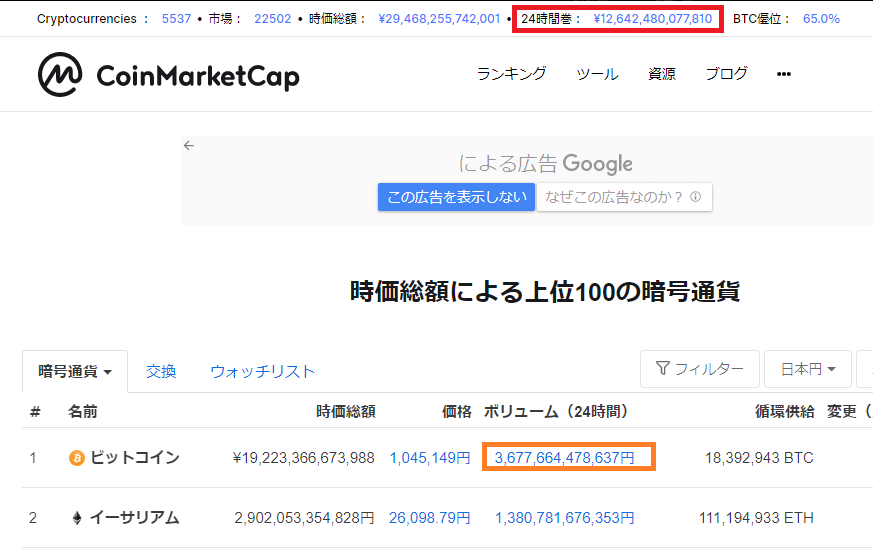Click supply 18,392,943 BTC
The height and width of the screenshot is (555, 873).
click(x=759, y=458)
